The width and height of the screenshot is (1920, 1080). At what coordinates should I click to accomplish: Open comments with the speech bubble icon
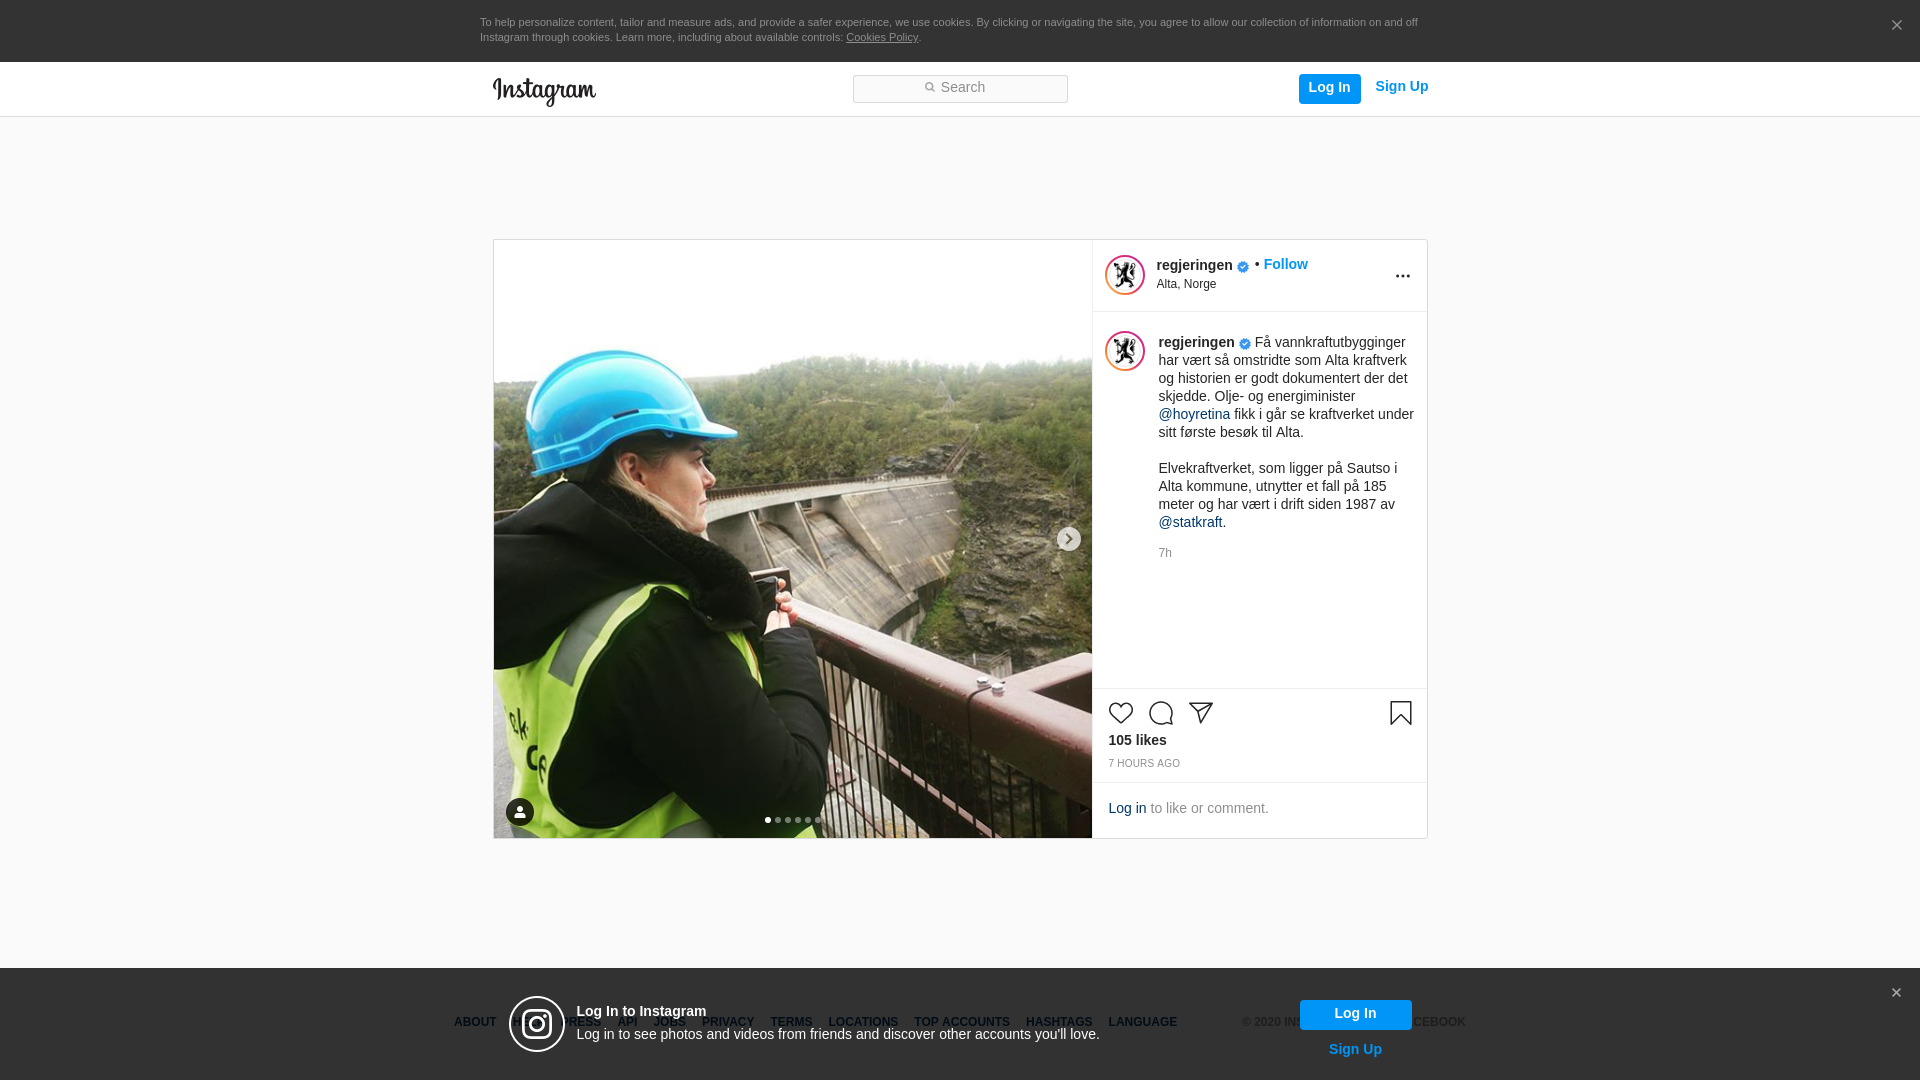(x=1161, y=713)
